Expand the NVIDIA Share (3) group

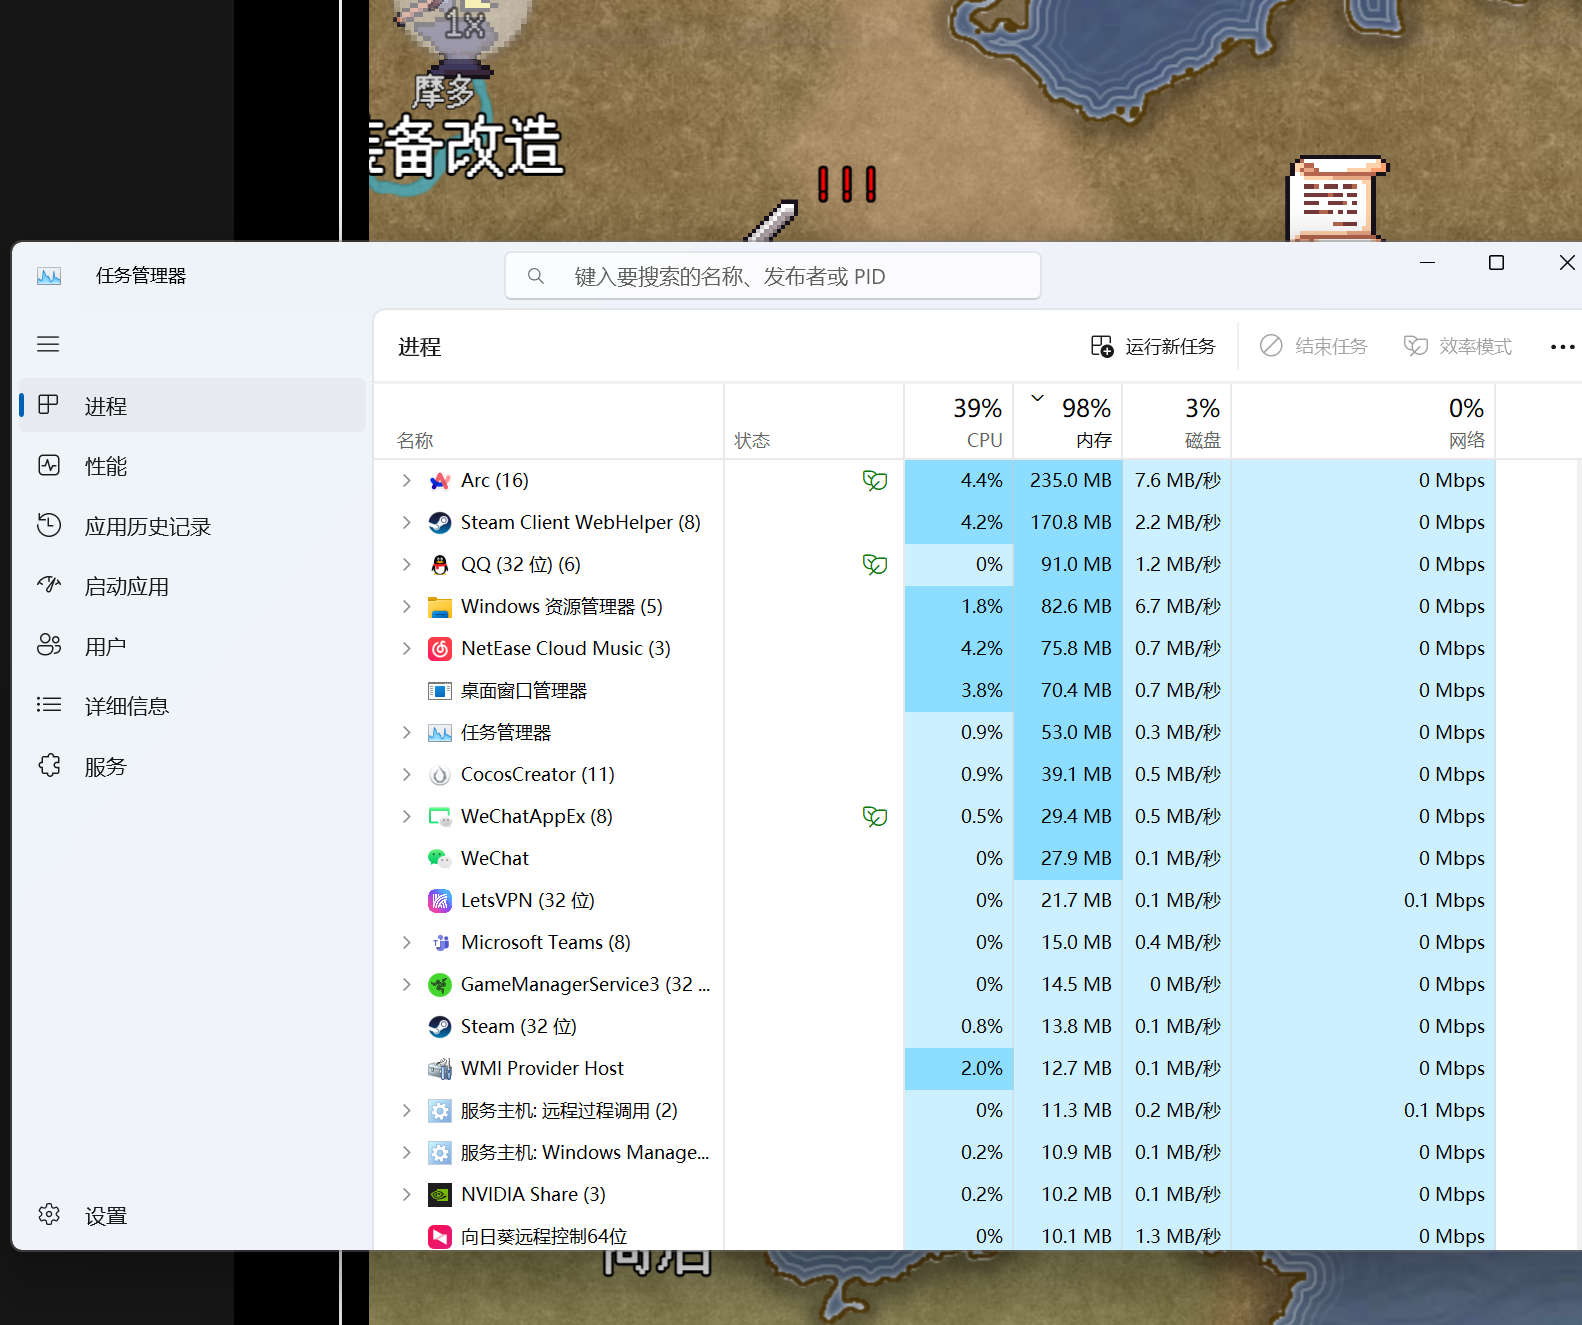point(406,1195)
